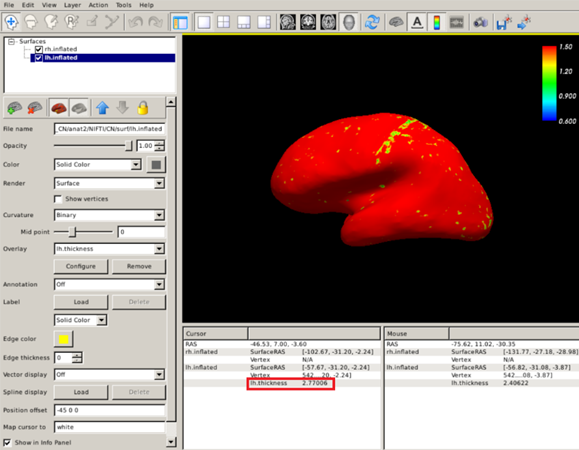The width and height of the screenshot is (579, 450).
Task: Click the overlay Configure button
Action: (81, 266)
